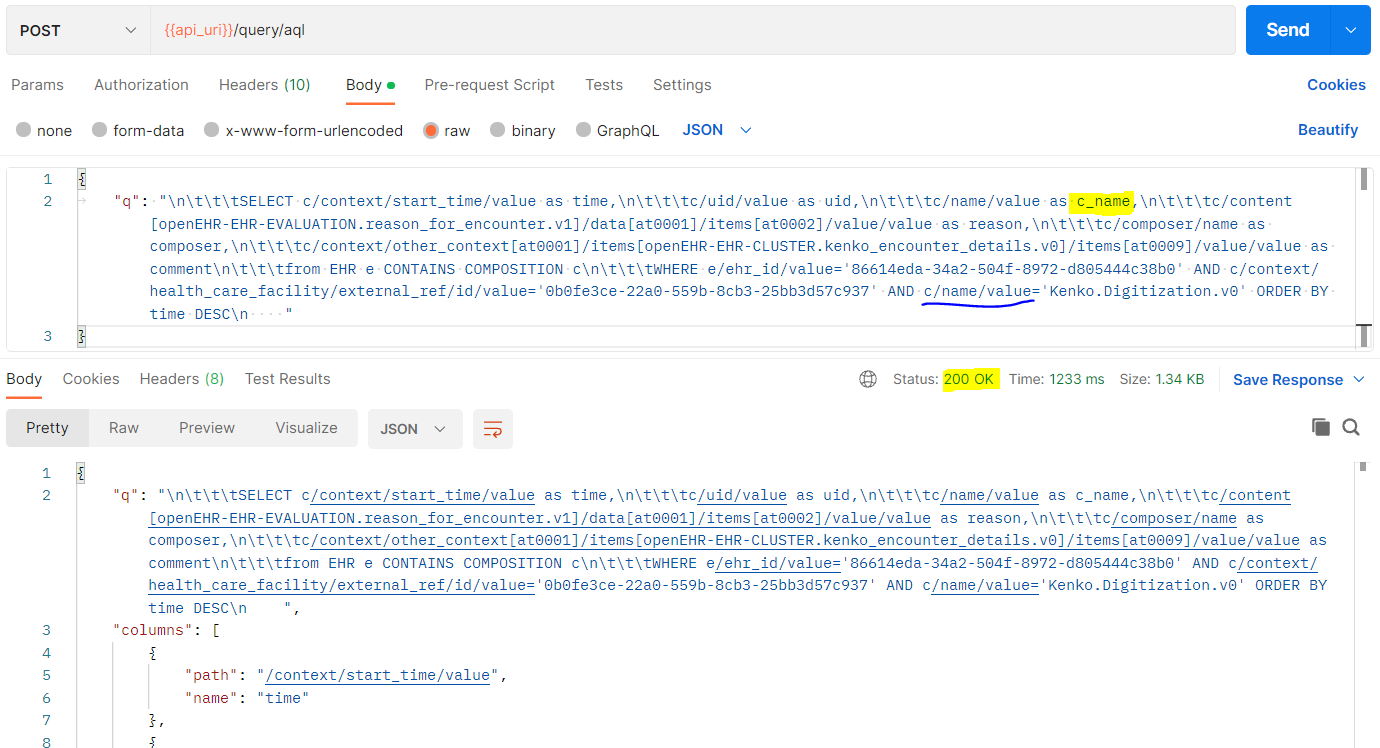
Task: Click the globe network status icon
Action: 868,378
